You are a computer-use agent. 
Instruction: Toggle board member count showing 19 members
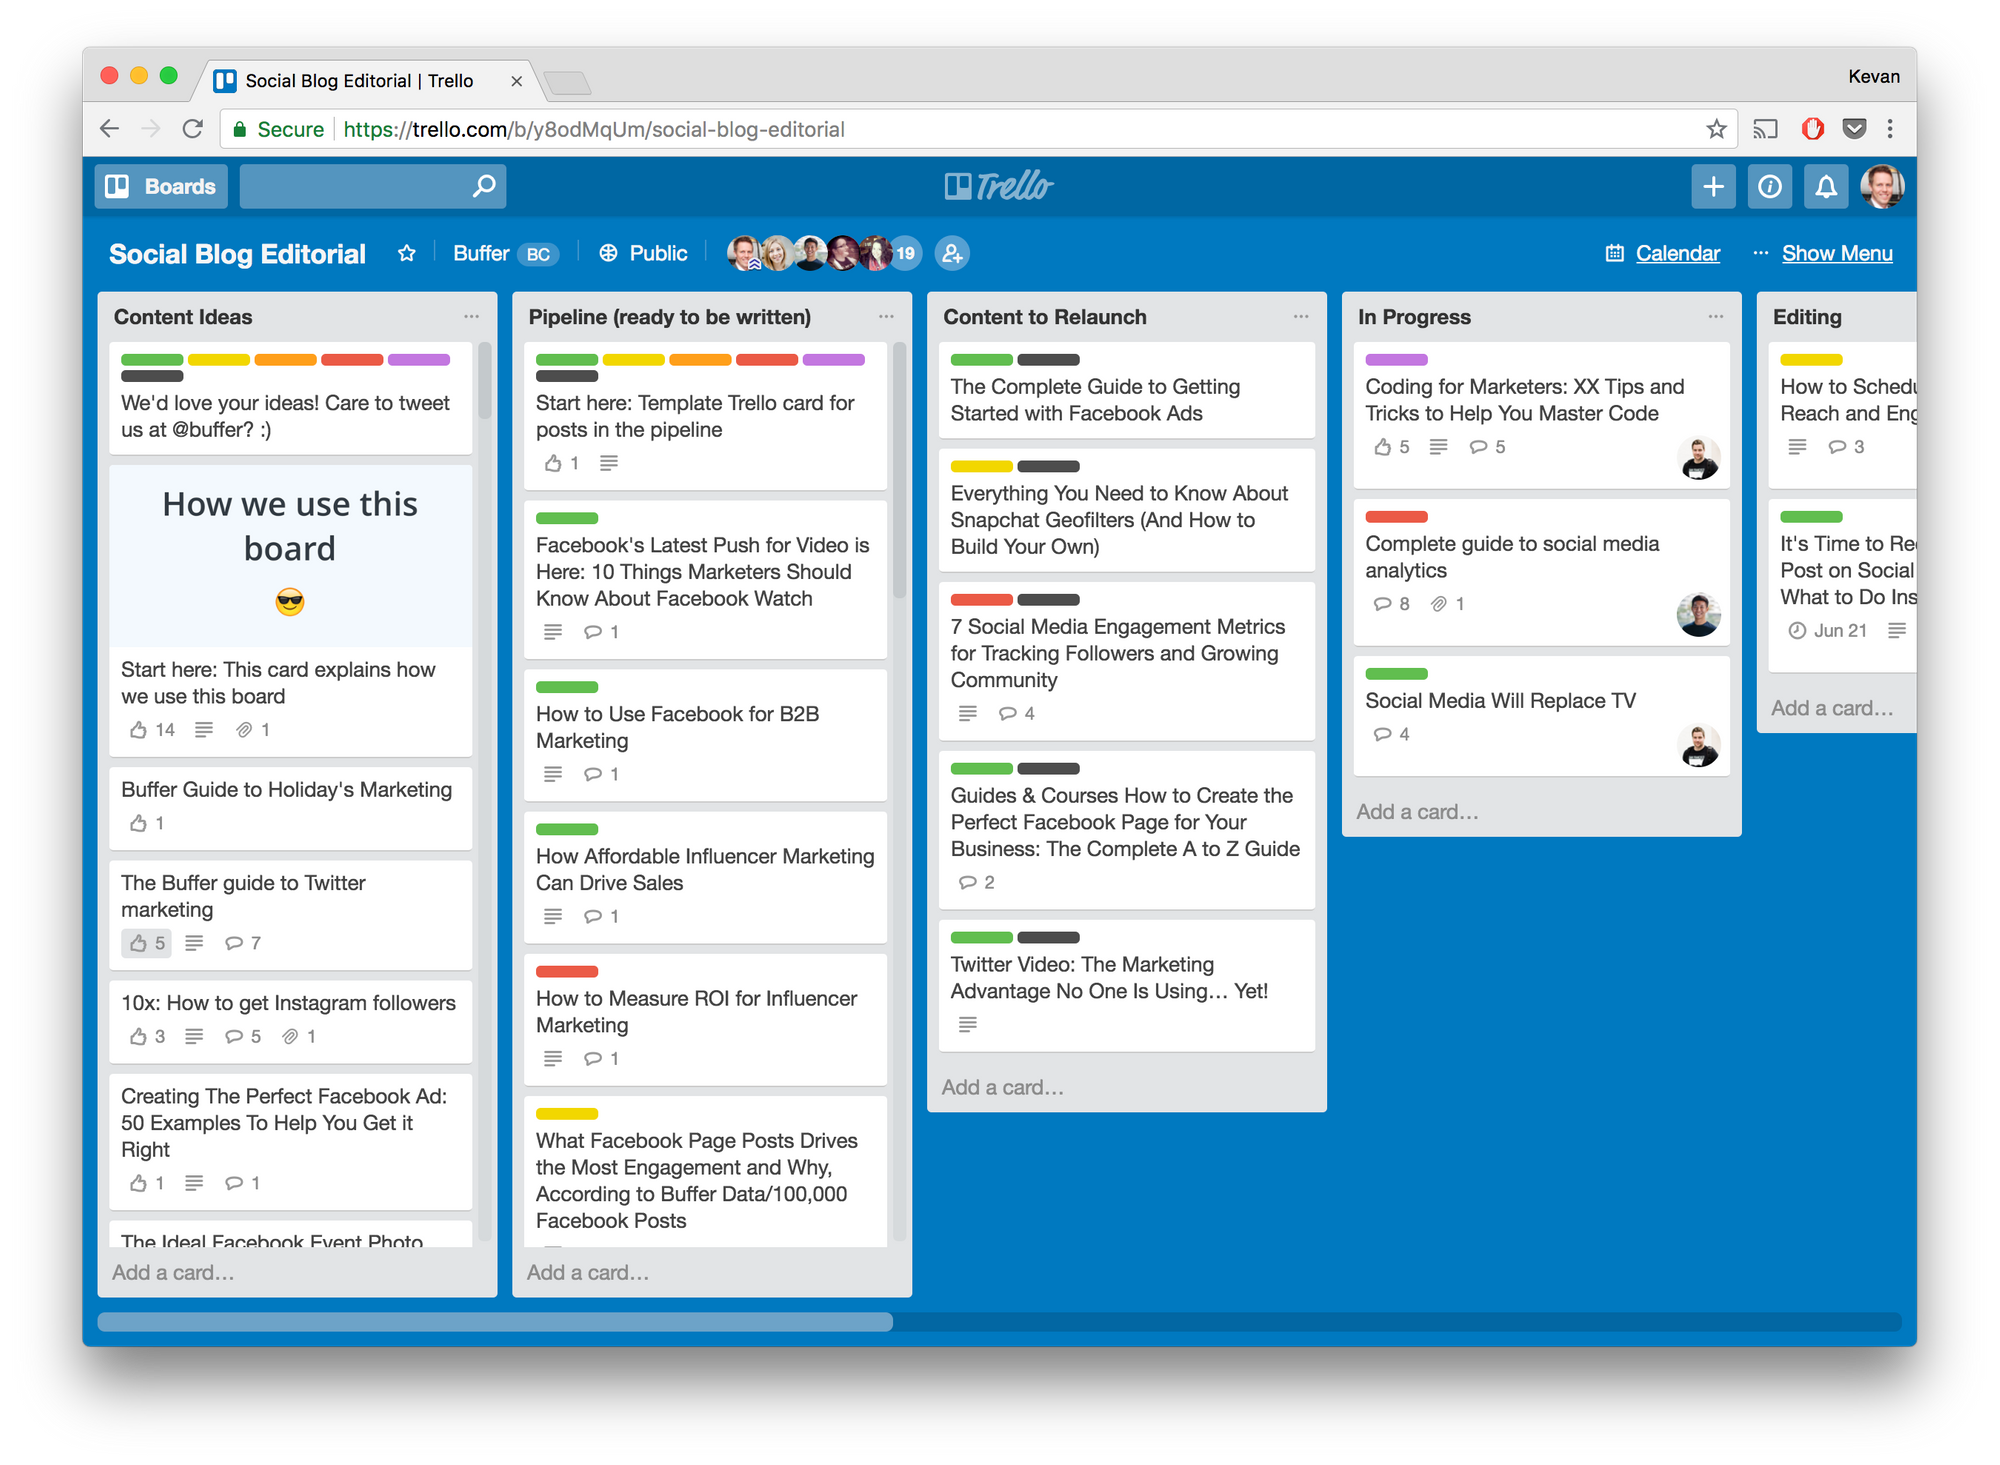point(902,252)
